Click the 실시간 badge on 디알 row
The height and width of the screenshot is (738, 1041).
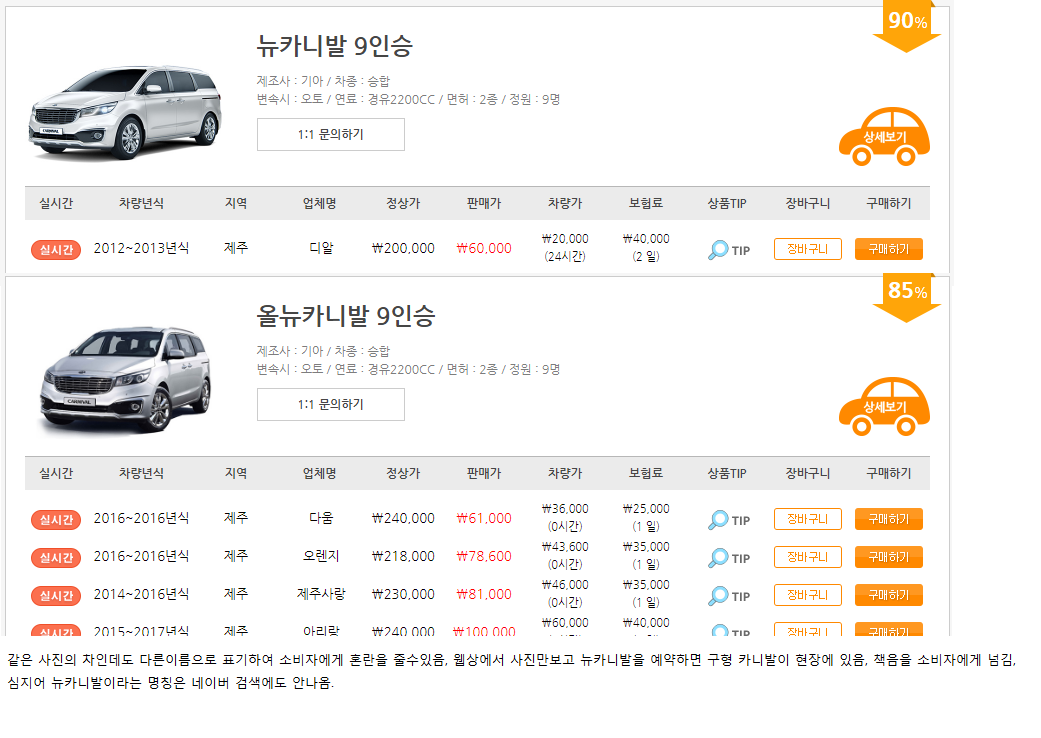(55, 246)
